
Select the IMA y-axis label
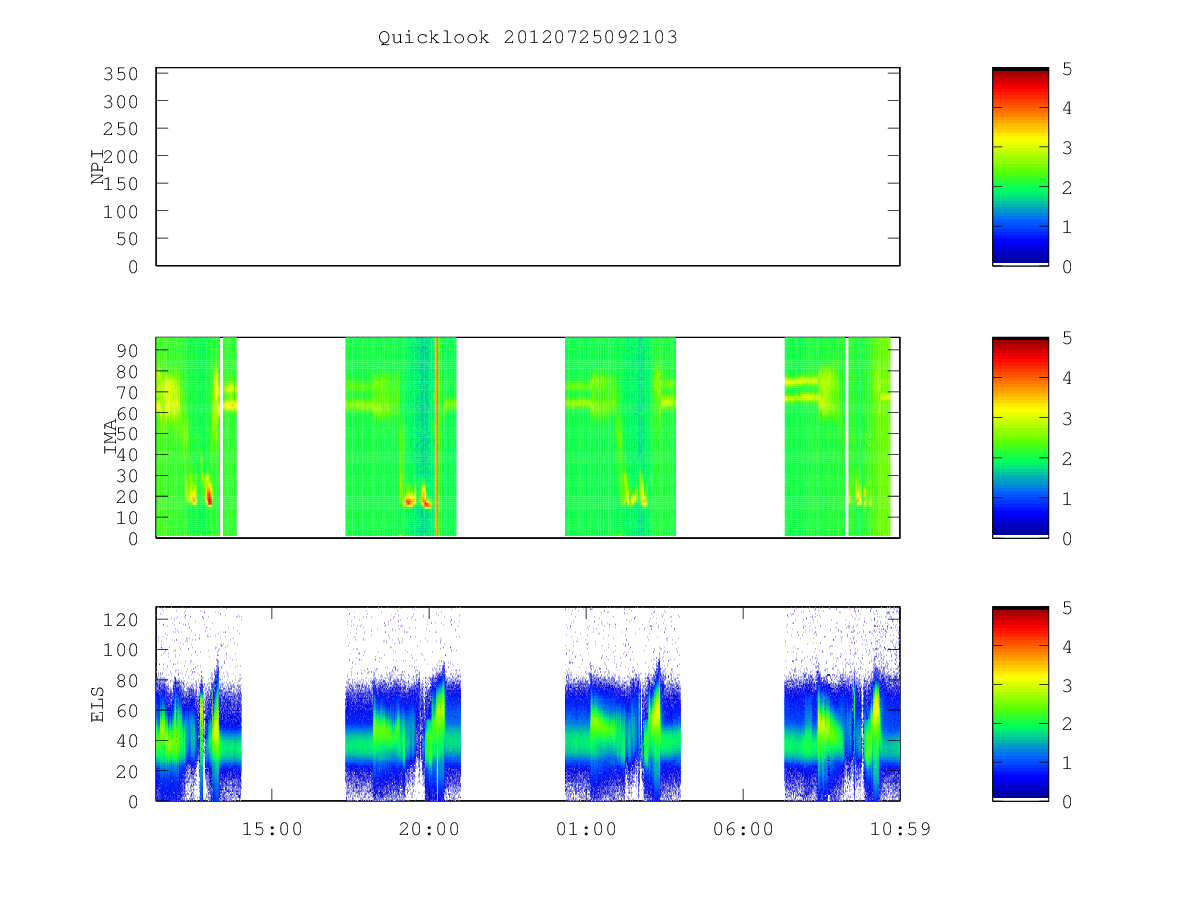tap(110, 437)
